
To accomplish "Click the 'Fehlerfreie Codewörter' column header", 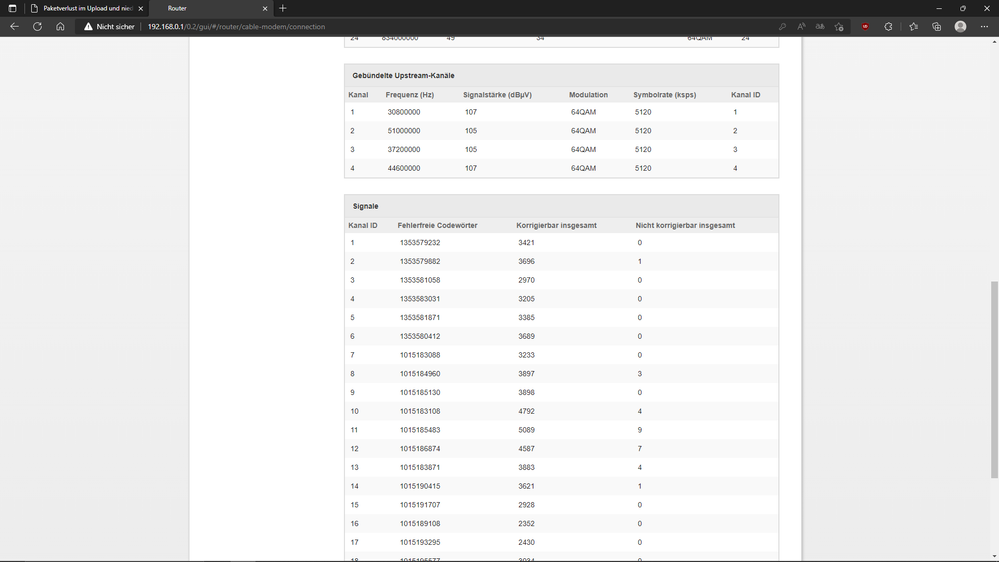I will click(x=437, y=226).
